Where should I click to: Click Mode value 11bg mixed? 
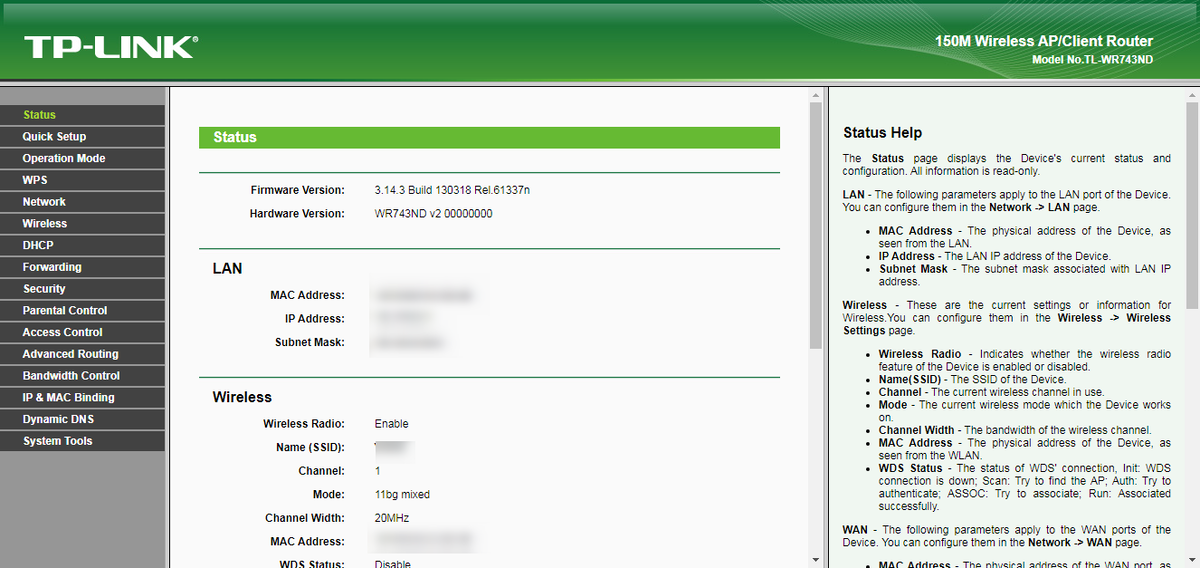pos(402,495)
